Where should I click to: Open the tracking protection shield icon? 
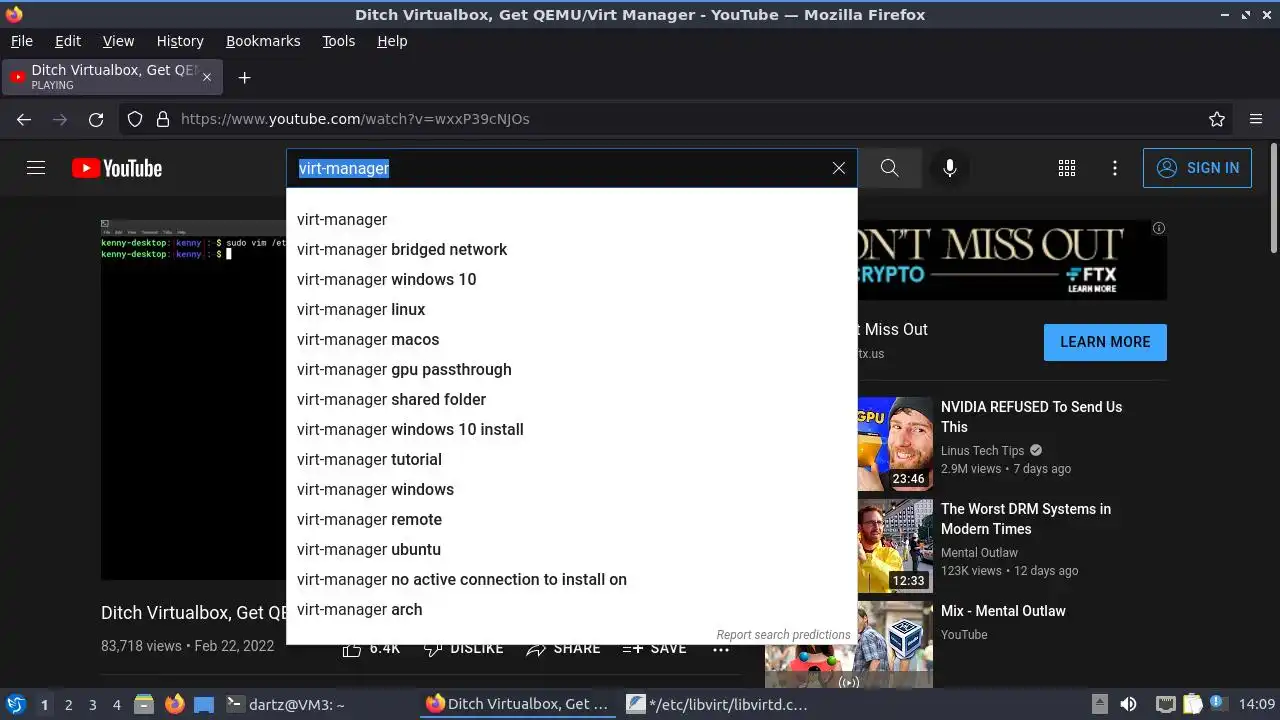(135, 119)
